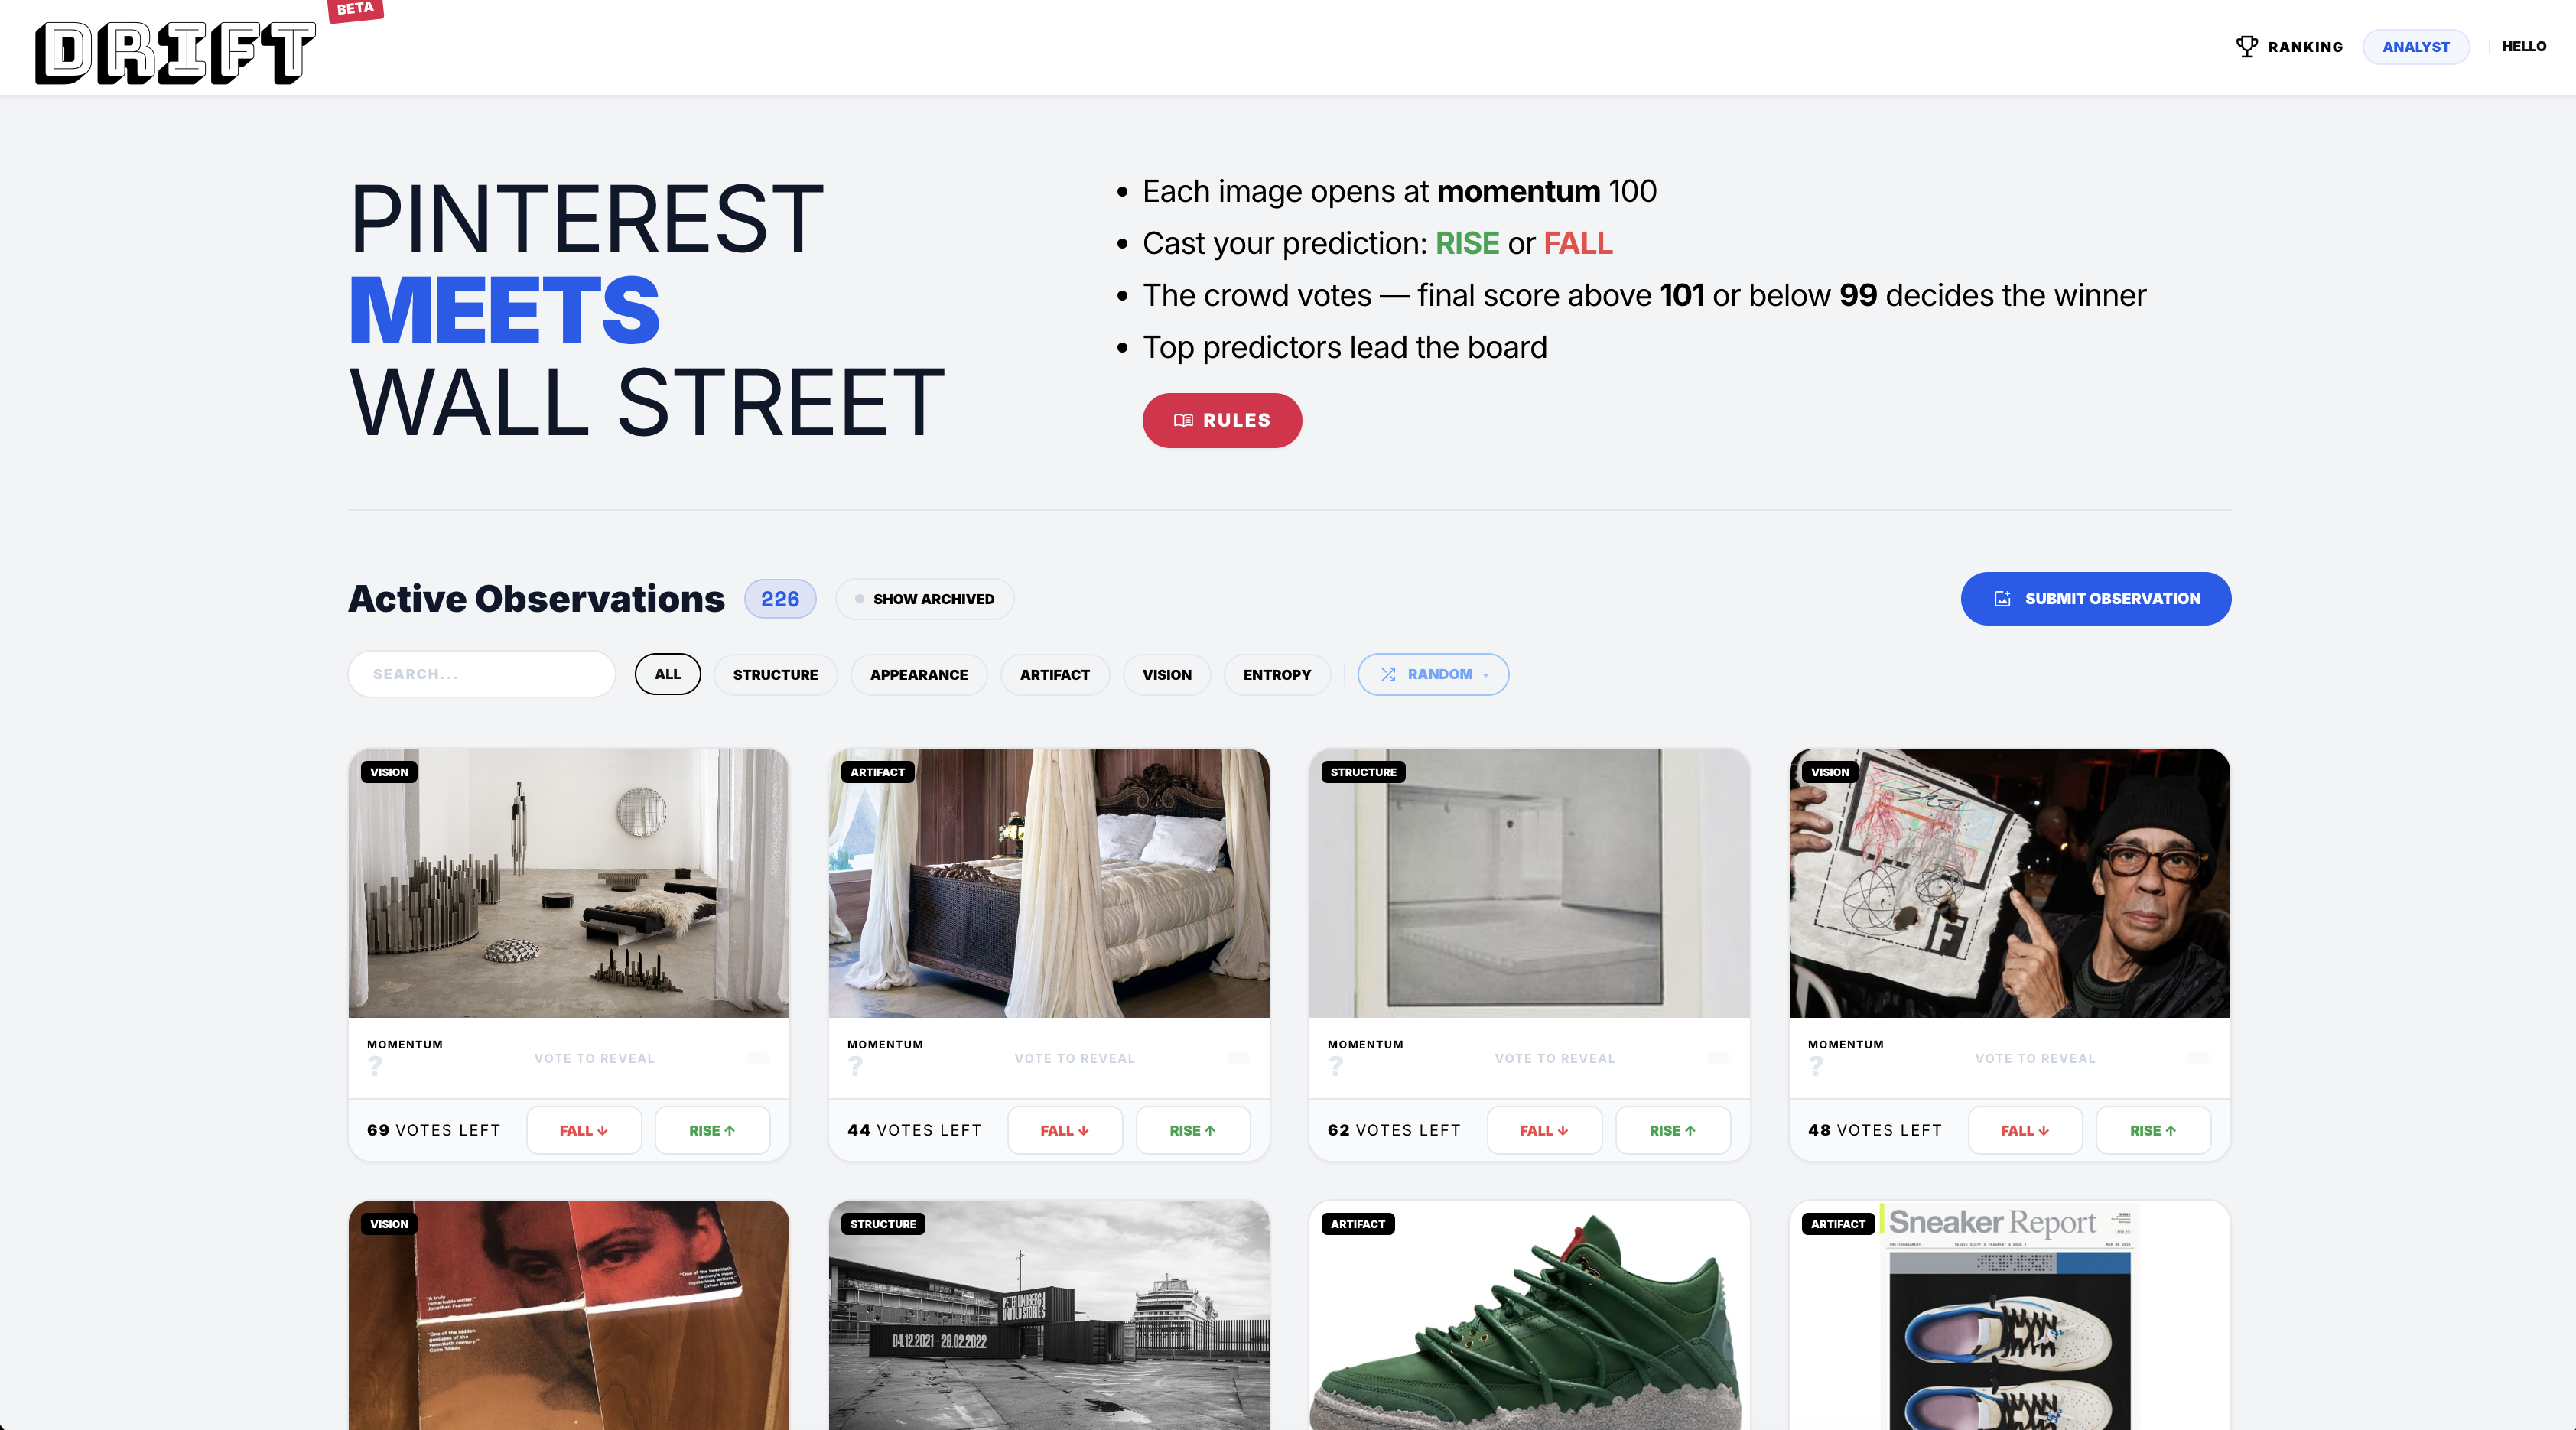
Task: Toggle Show Archived observations
Action: coord(924,599)
